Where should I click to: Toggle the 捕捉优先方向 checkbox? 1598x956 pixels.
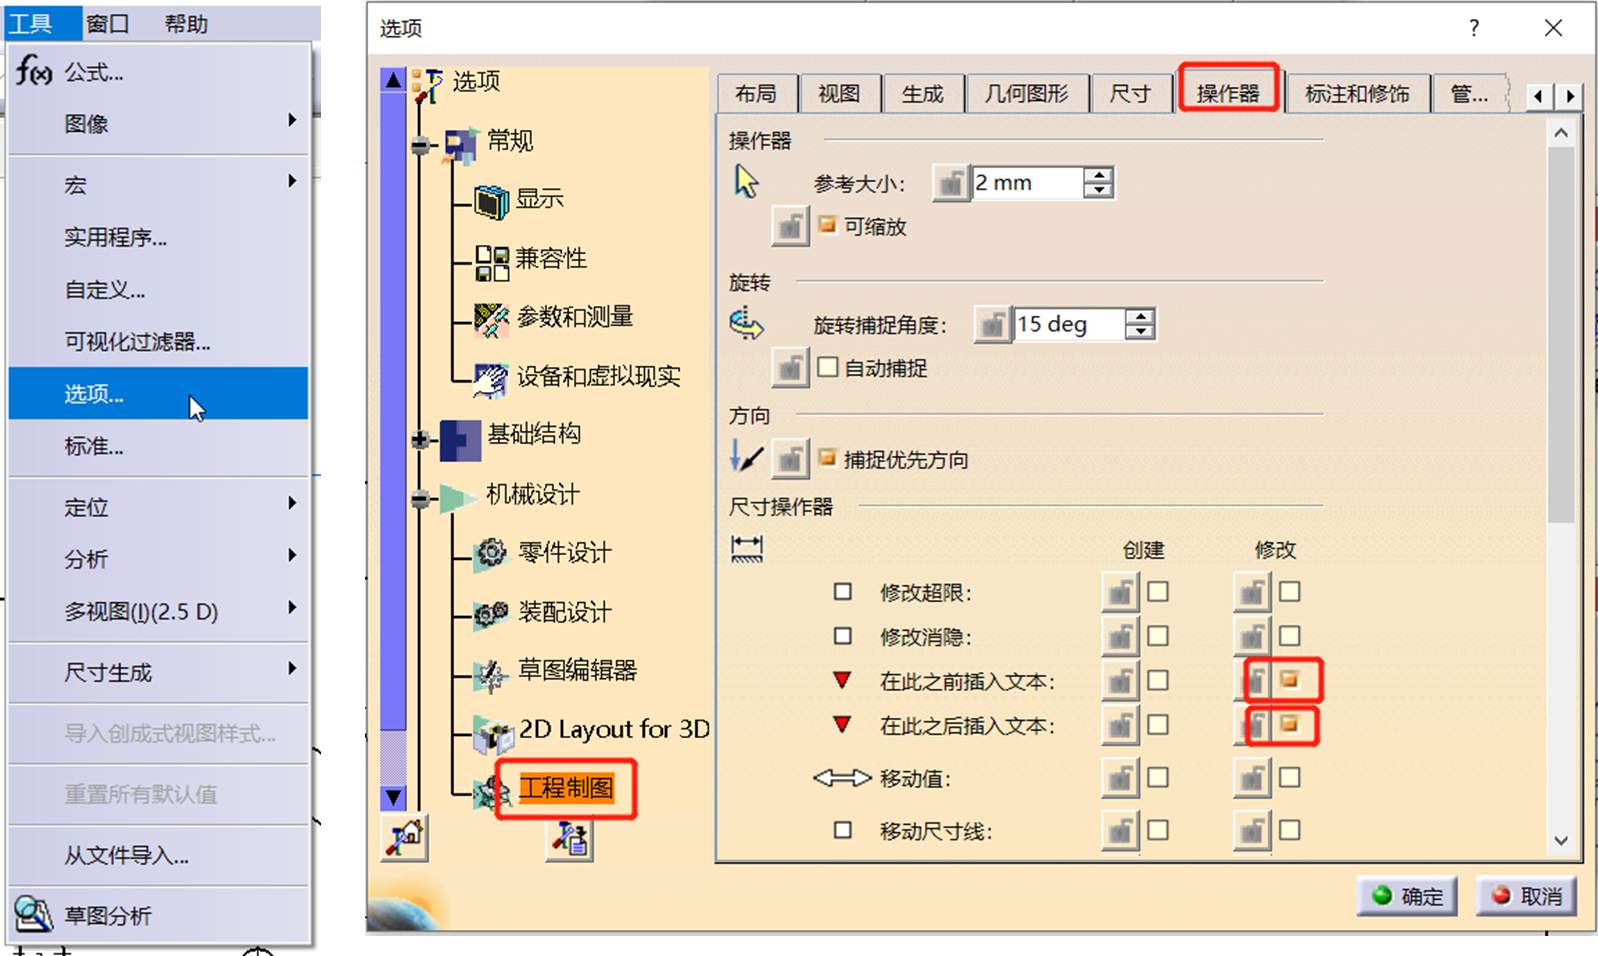tap(827, 458)
